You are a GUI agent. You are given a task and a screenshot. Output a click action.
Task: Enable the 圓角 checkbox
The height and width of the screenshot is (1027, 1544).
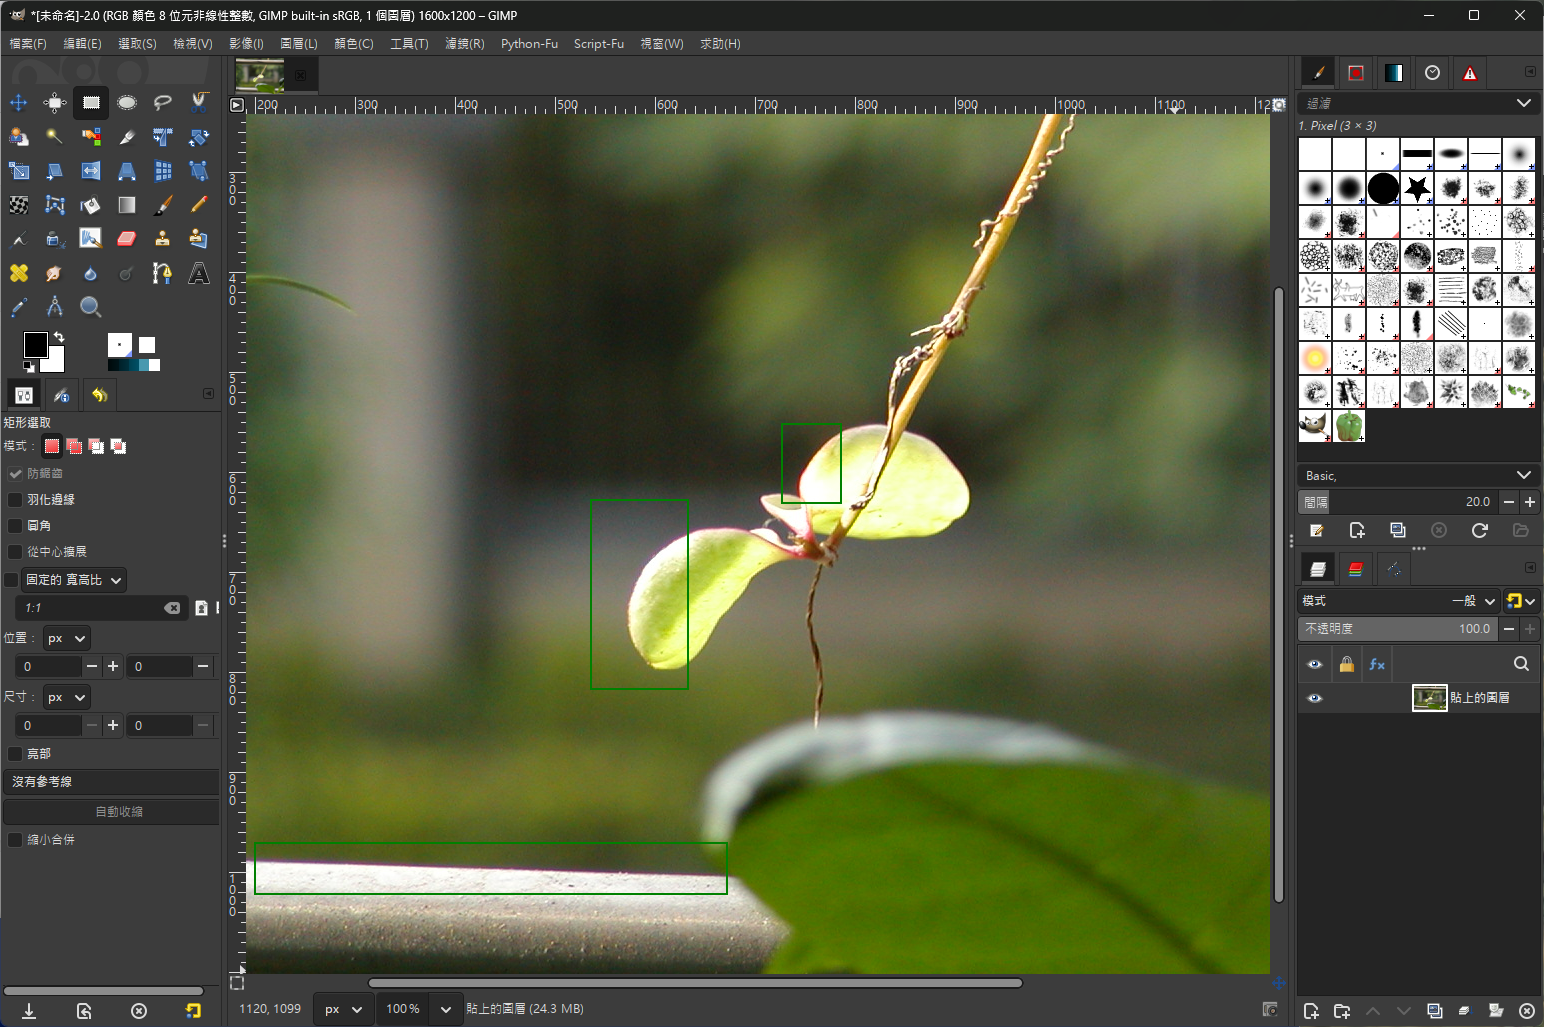pyautogui.click(x=15, y=525)
